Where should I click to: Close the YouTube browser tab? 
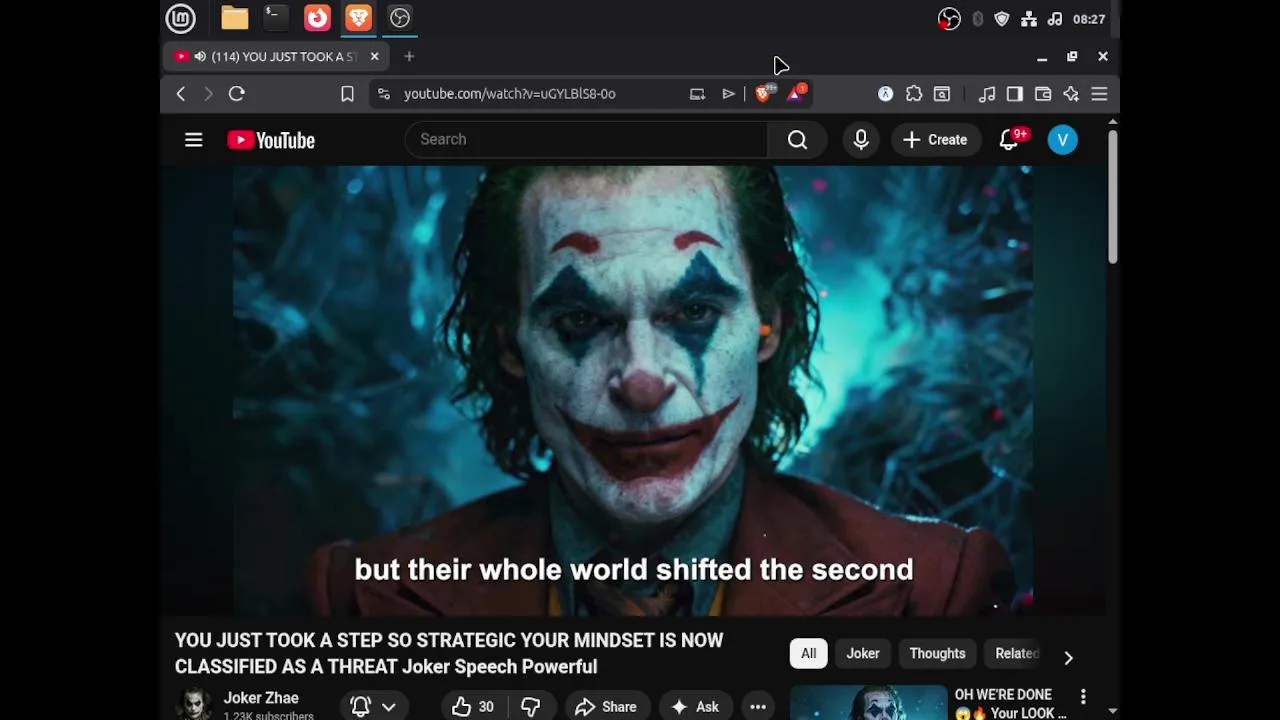click(374, 57)
